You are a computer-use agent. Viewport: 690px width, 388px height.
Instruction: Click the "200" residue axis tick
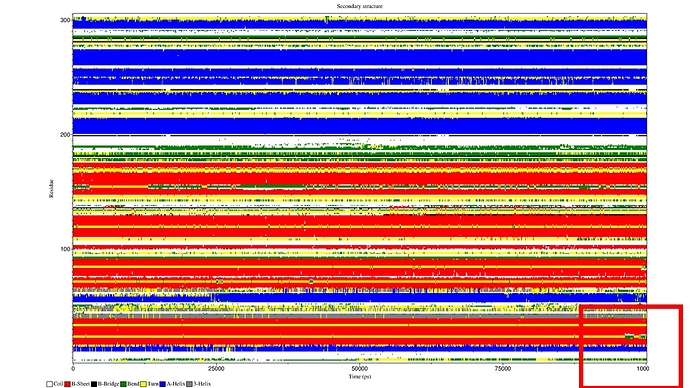65,135
